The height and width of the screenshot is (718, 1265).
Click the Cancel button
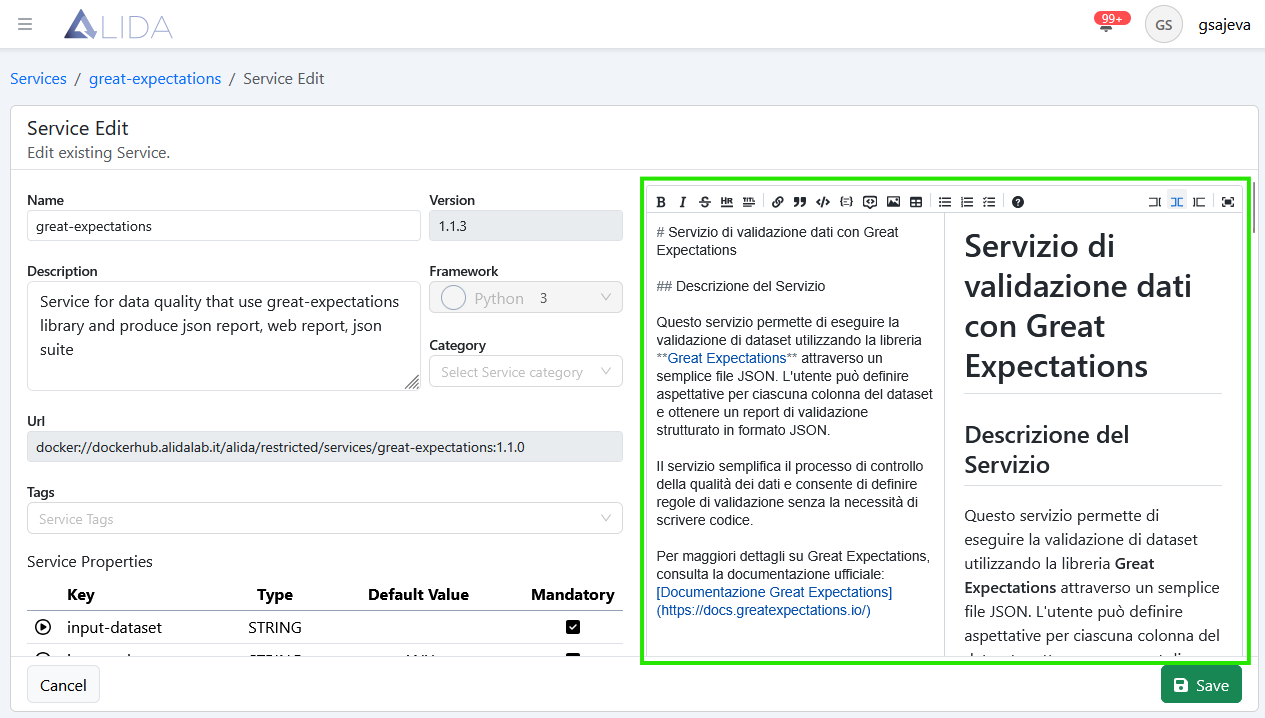[x=63, y=685]
